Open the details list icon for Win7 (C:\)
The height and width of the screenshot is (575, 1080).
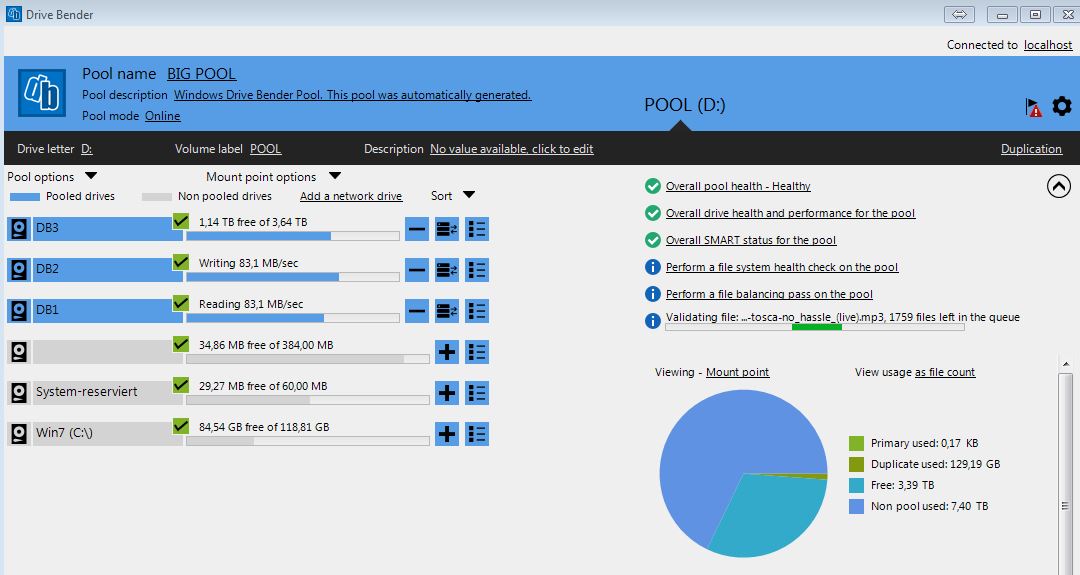[x=477, y=434]
